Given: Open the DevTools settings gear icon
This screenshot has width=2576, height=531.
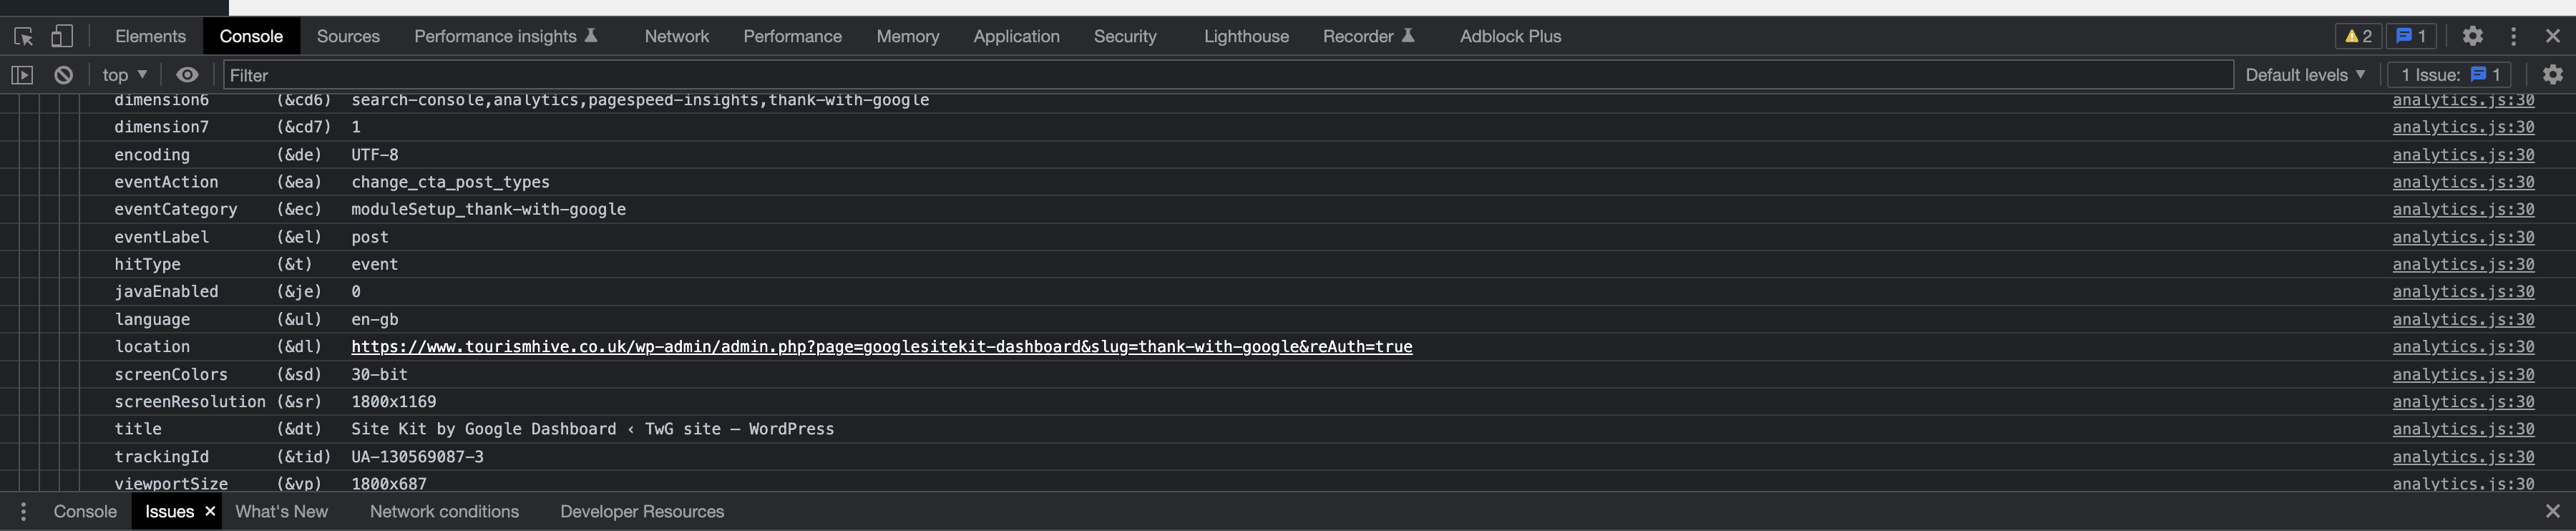Looking at the screenshot, I should pyautogui.click(x=2472, y=36).
